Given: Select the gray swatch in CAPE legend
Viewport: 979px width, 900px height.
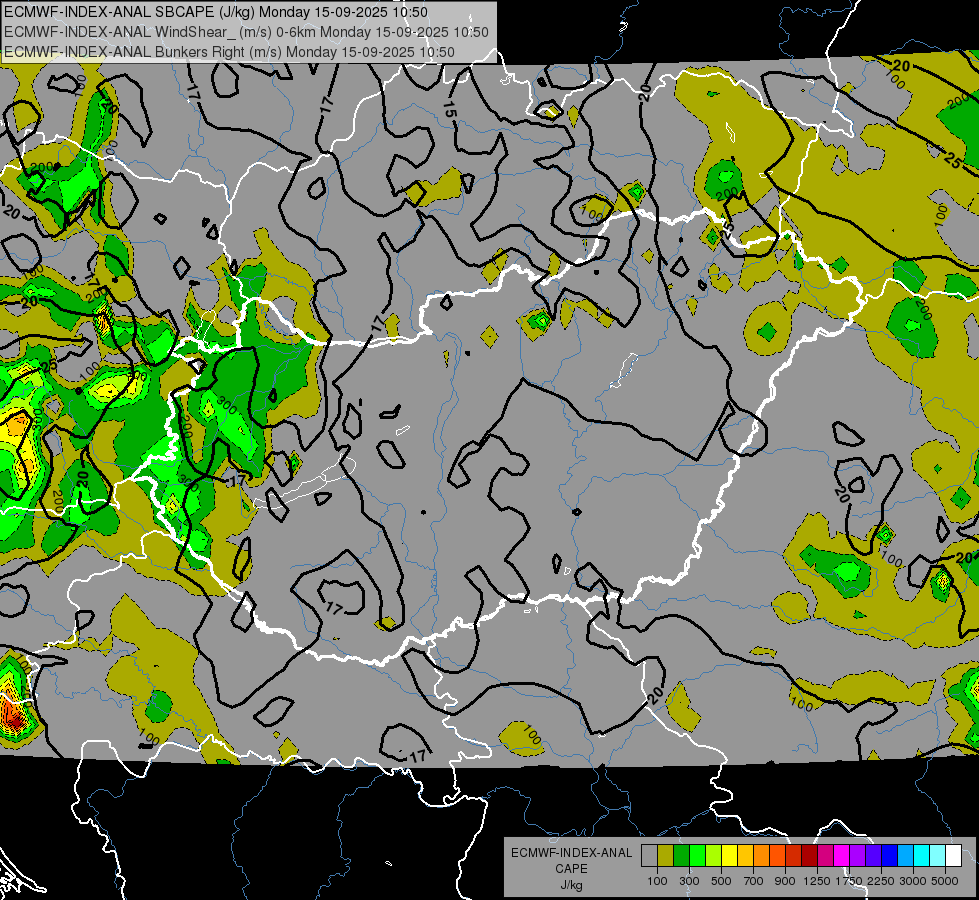Looking at the screenshot, I should (649, 856).
